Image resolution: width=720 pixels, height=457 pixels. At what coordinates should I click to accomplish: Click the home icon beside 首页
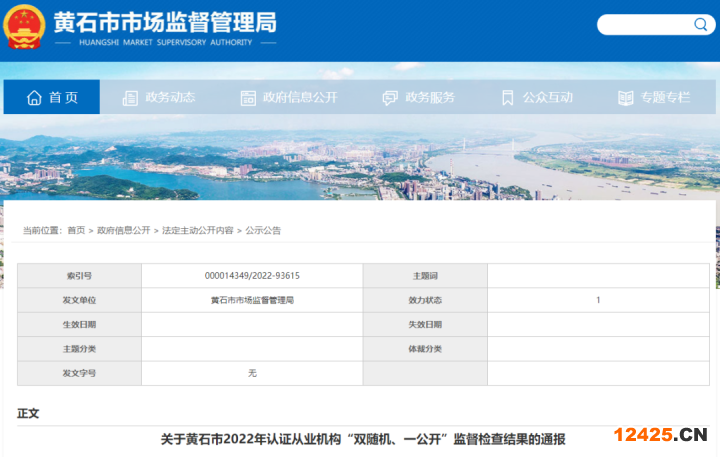[x=34, y=98]
